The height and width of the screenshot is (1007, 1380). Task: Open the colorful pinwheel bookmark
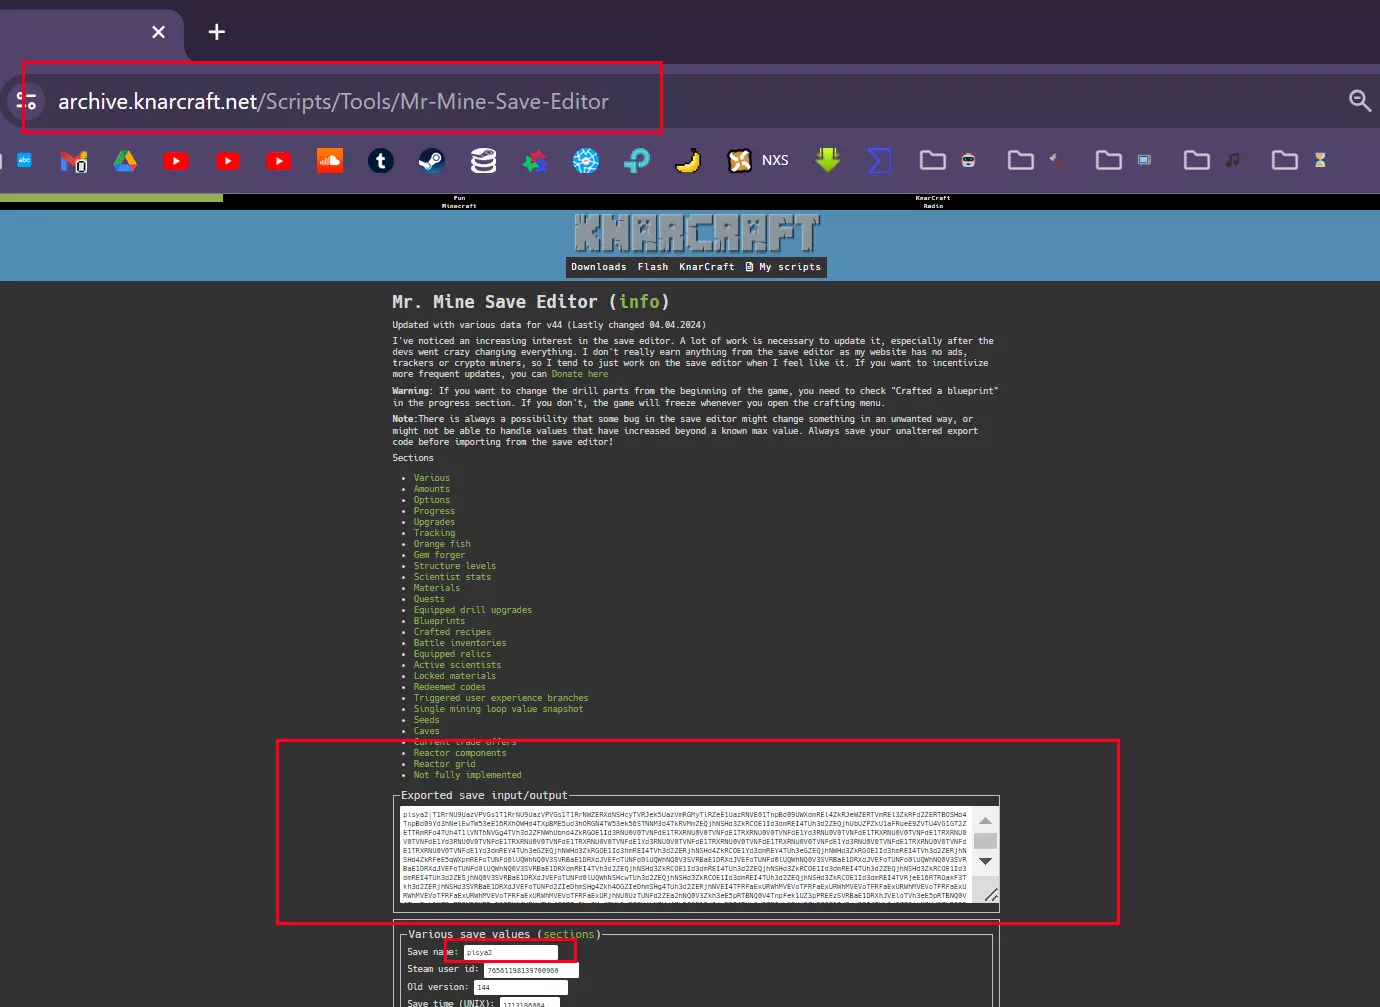click(x=535, y=161)
